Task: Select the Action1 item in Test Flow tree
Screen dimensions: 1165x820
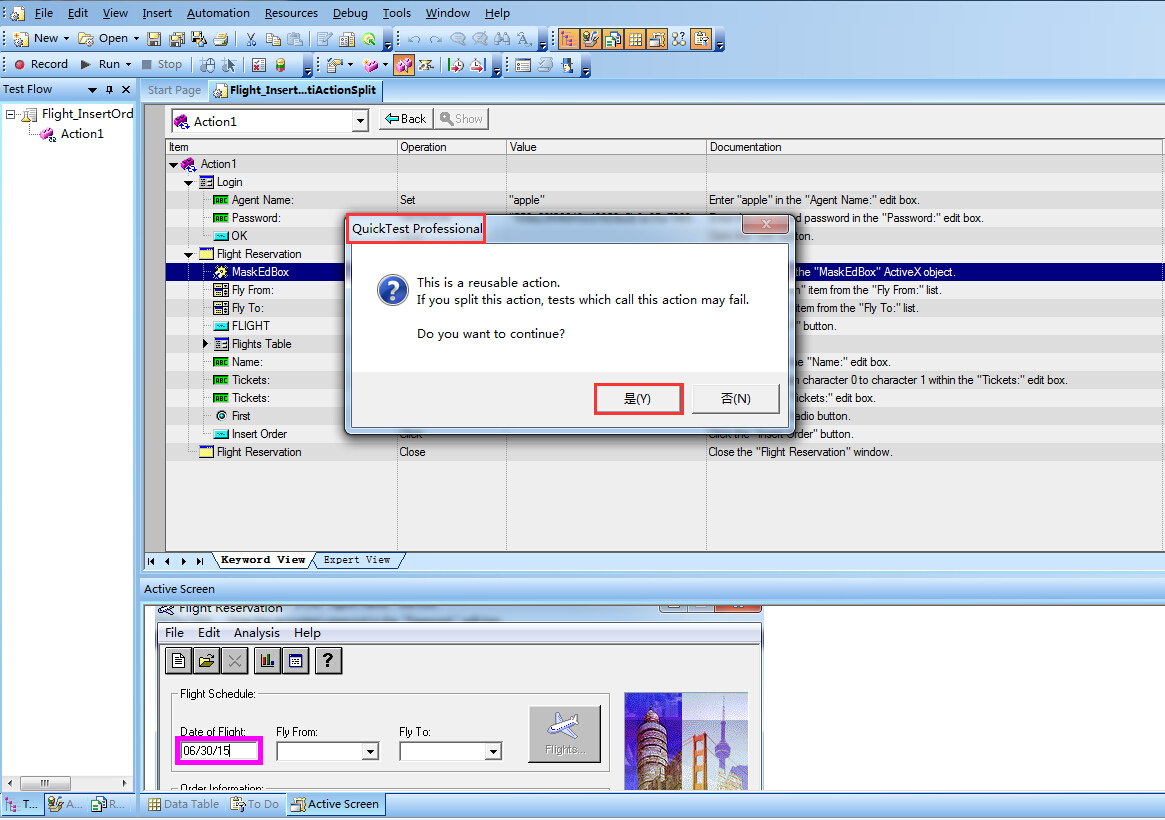Action: [82, 134]
